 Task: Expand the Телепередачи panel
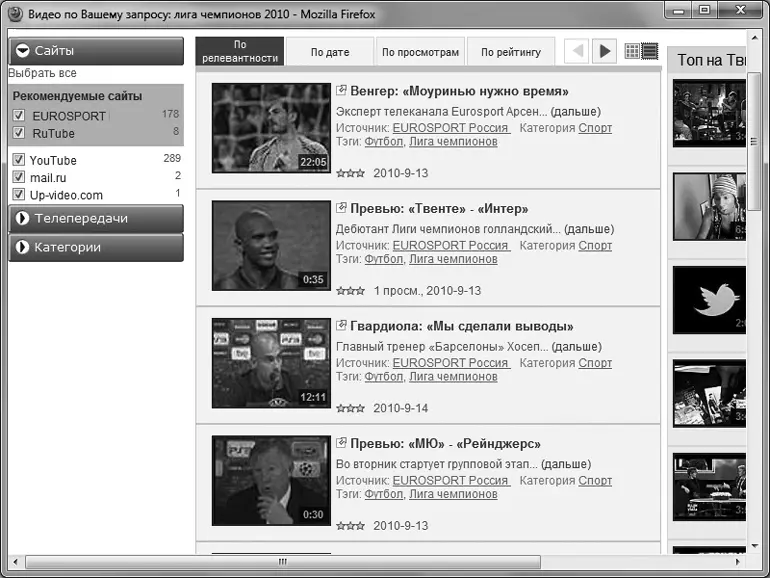[x=96, y=219]
